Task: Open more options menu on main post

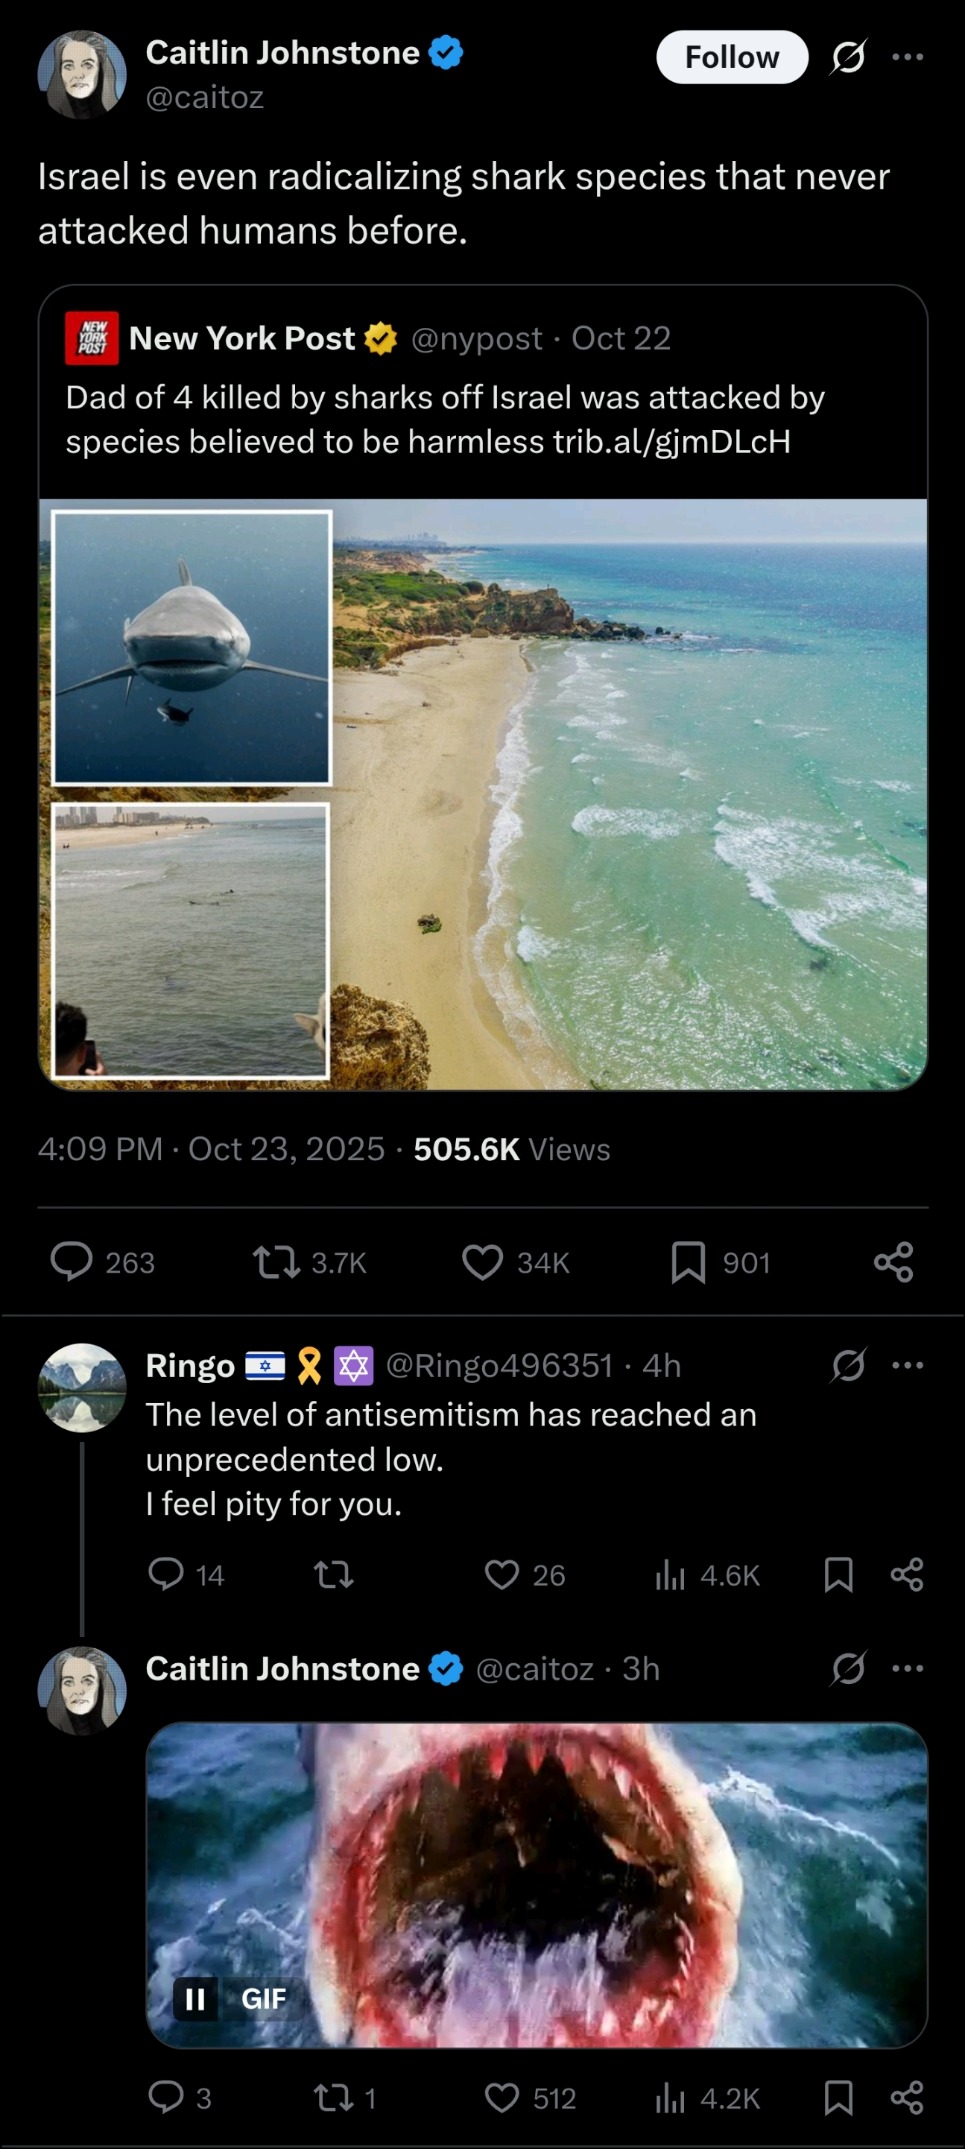Action: point(907,57)
